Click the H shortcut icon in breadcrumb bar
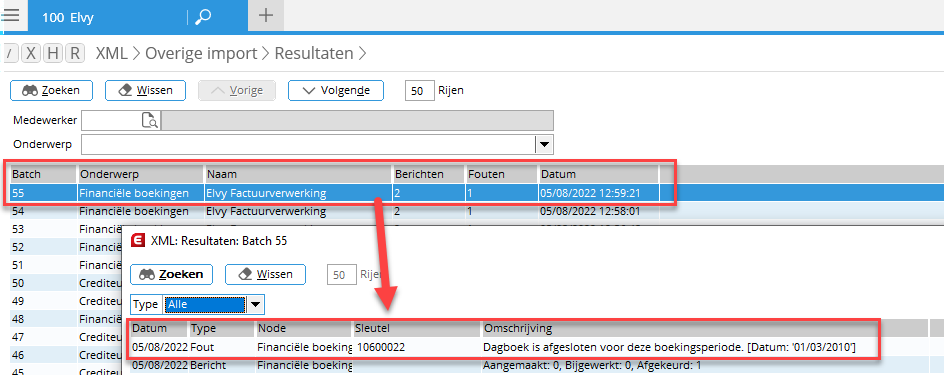The image size is (944, 375). tap(53, 53)
